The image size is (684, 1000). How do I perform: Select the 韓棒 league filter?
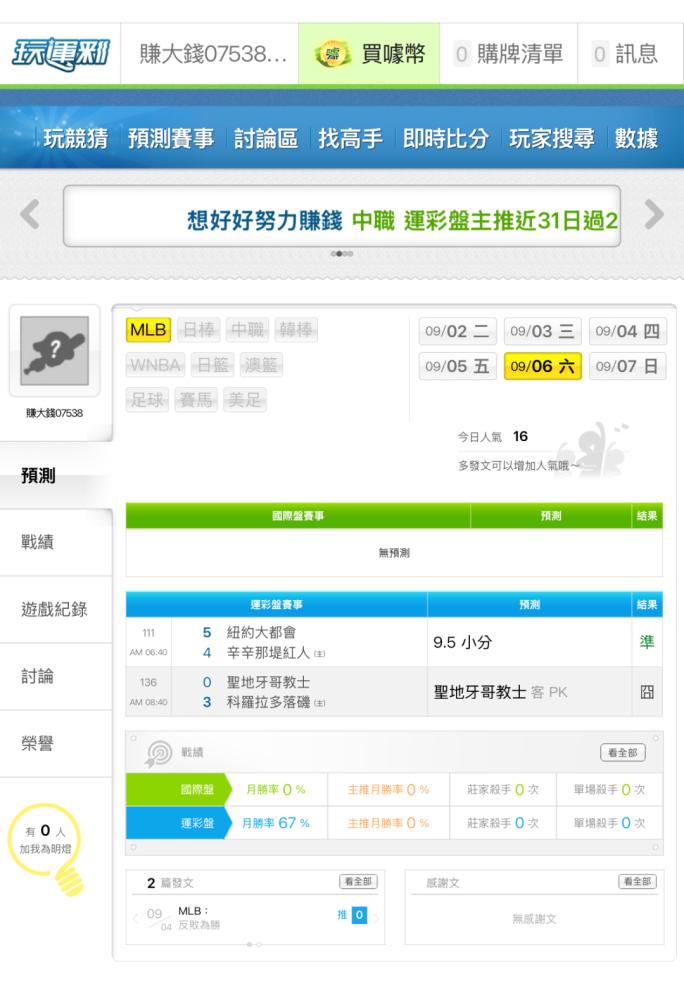pyautogui.click(x=296, y=330)
